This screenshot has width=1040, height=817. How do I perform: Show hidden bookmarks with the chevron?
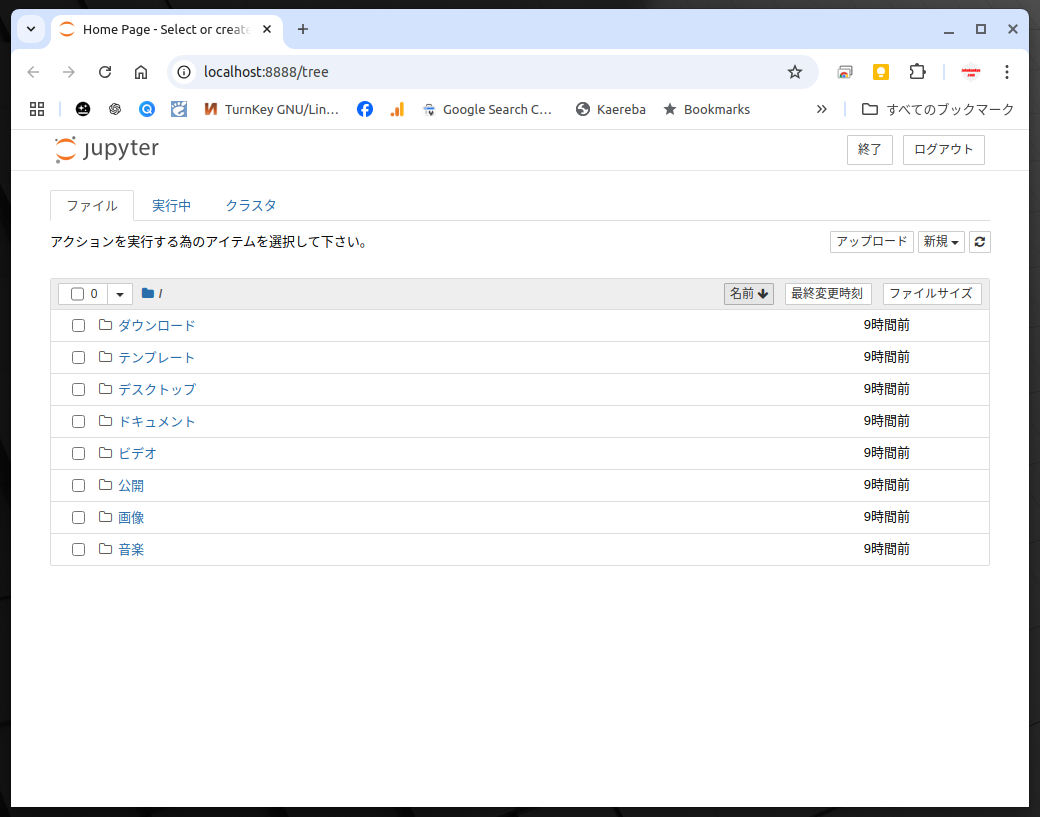tap(822, 109)
